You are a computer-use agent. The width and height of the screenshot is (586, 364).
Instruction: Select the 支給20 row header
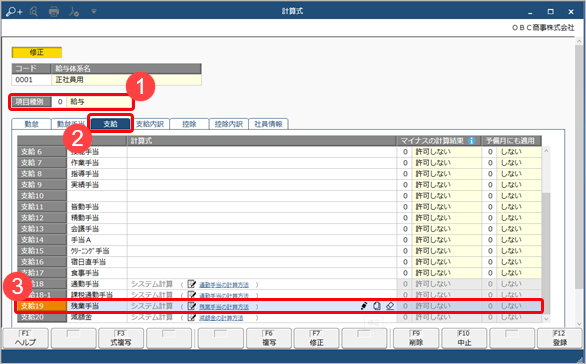[x=42, y=317]
